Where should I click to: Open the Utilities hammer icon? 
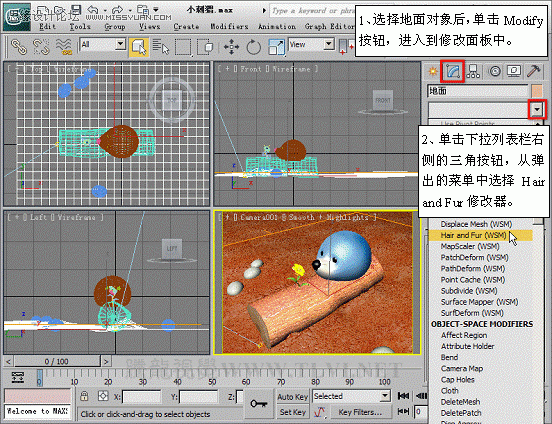tap(534, 71)
